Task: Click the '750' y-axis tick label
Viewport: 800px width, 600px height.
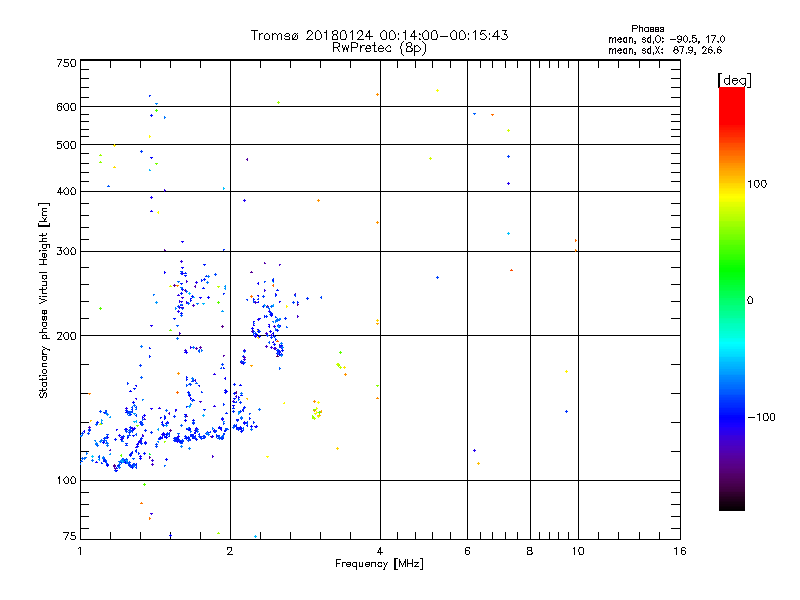Action: tap(66, 63)
